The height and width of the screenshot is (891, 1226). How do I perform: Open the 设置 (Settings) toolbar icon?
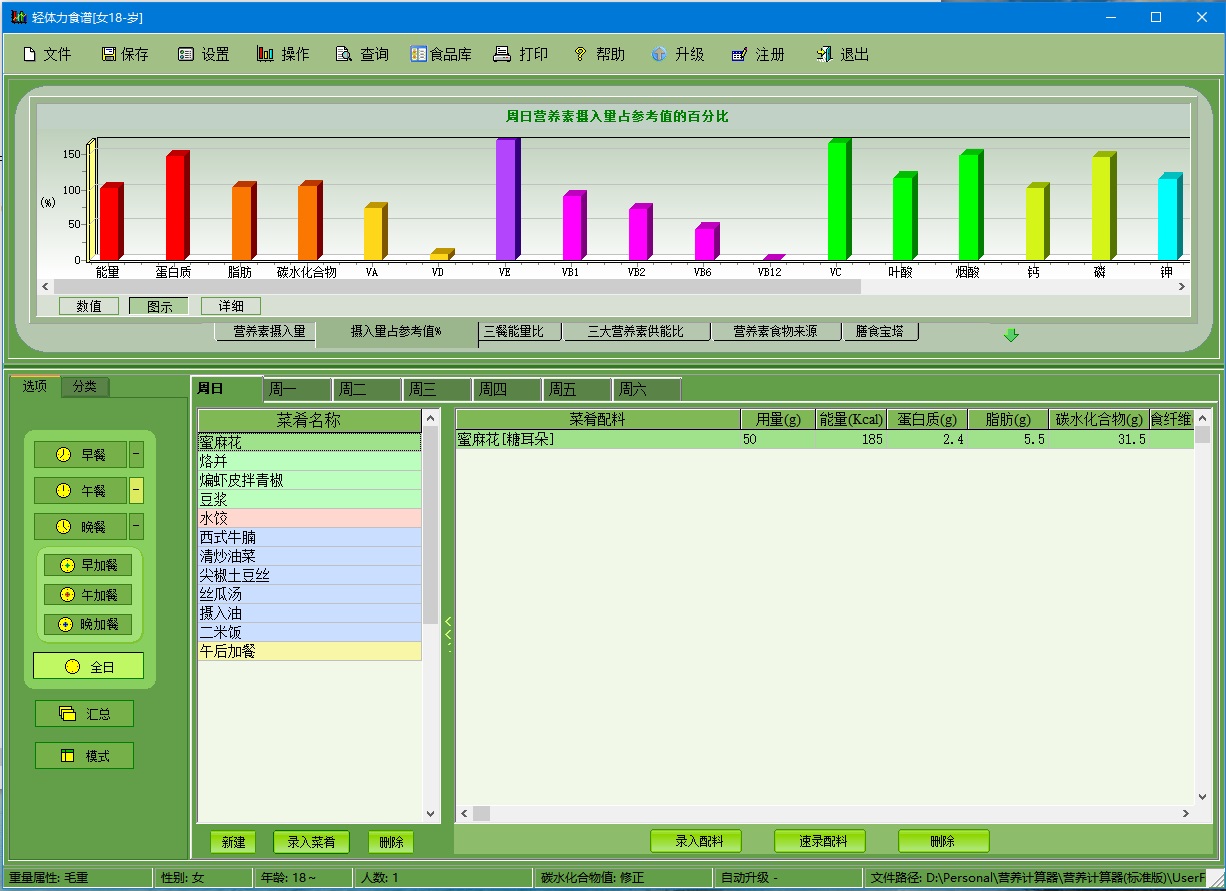[186, 55]
